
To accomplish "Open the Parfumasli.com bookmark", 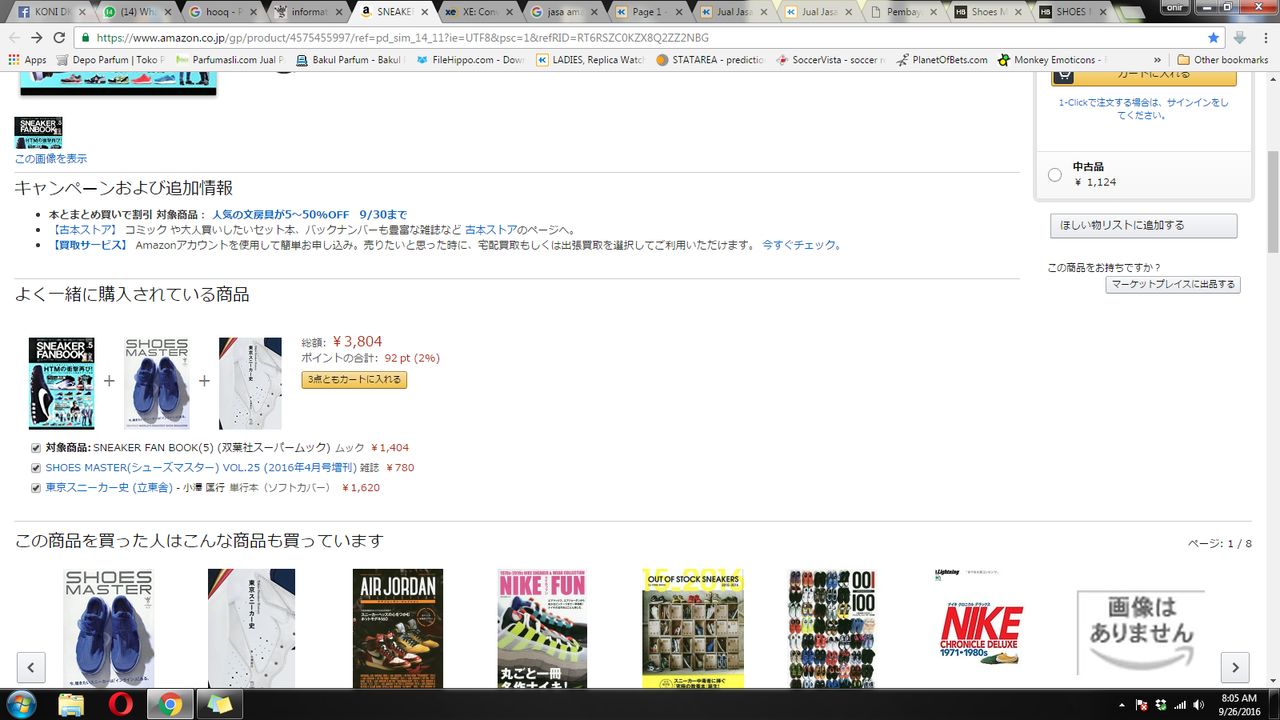I will tap(229, 60).
